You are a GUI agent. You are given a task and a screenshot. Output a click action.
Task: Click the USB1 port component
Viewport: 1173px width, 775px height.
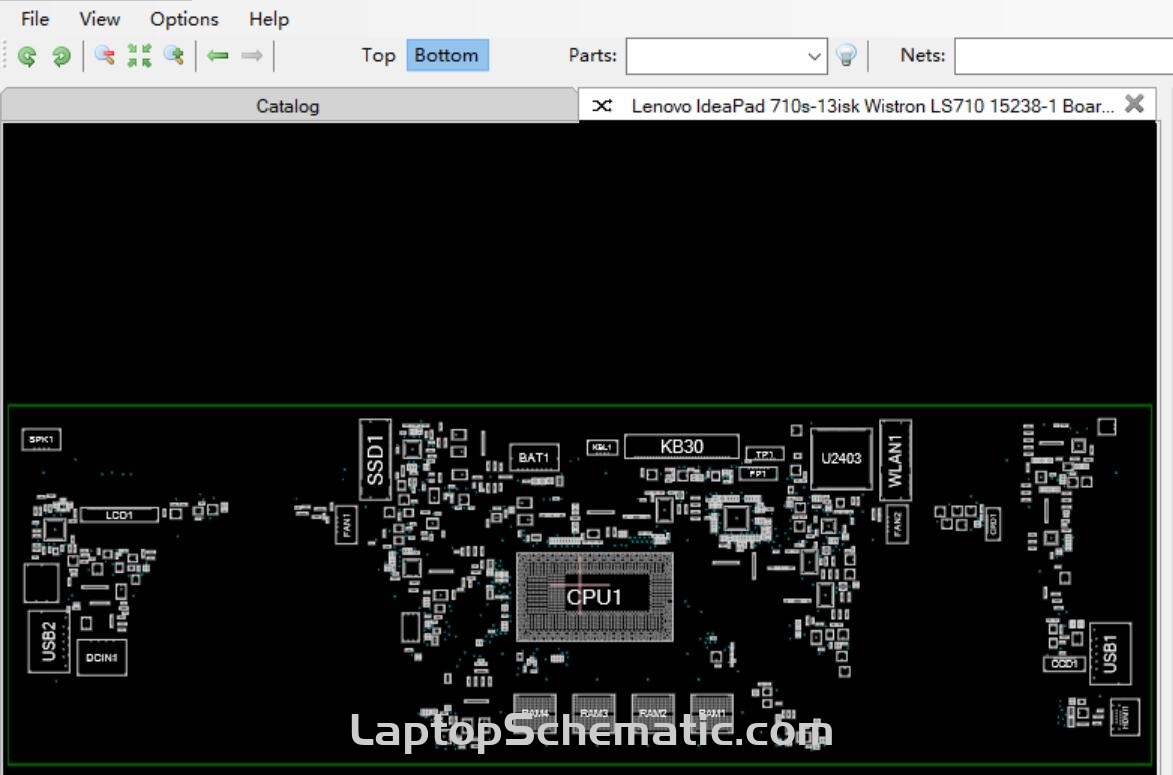point(1110,653)
